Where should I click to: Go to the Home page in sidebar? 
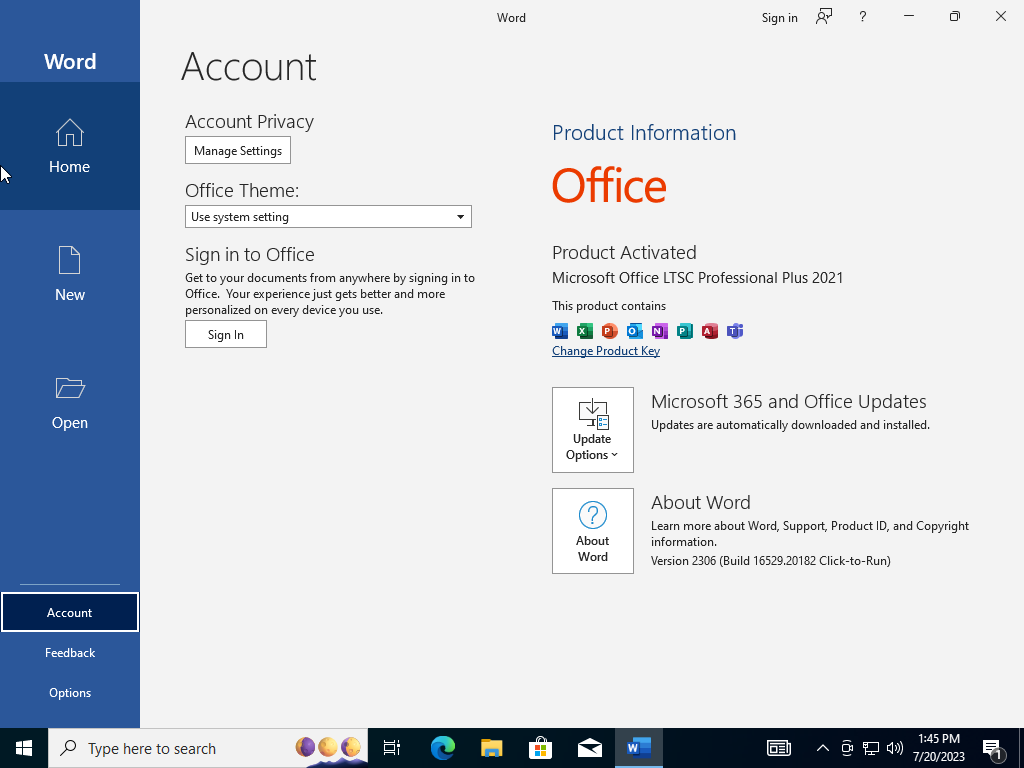click(69, 146)
